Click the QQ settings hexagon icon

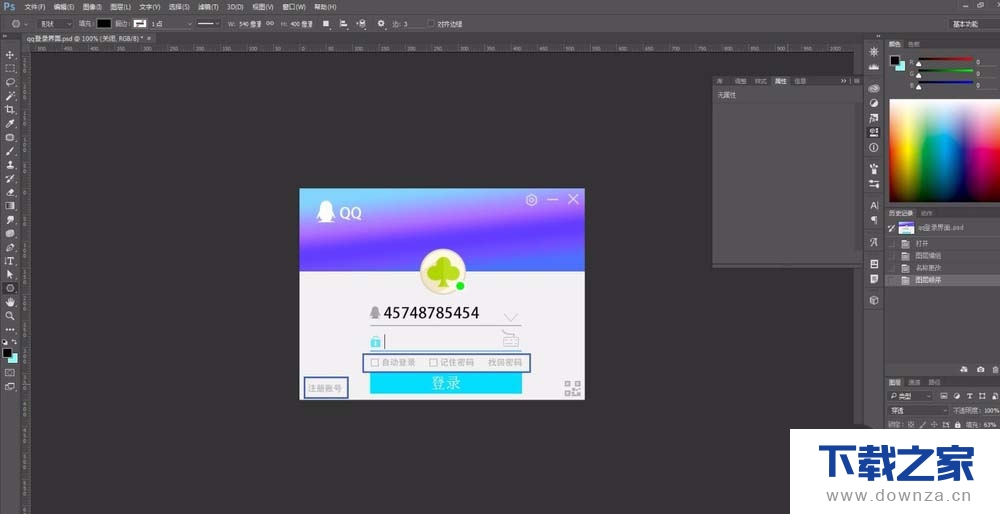[531, 200]
